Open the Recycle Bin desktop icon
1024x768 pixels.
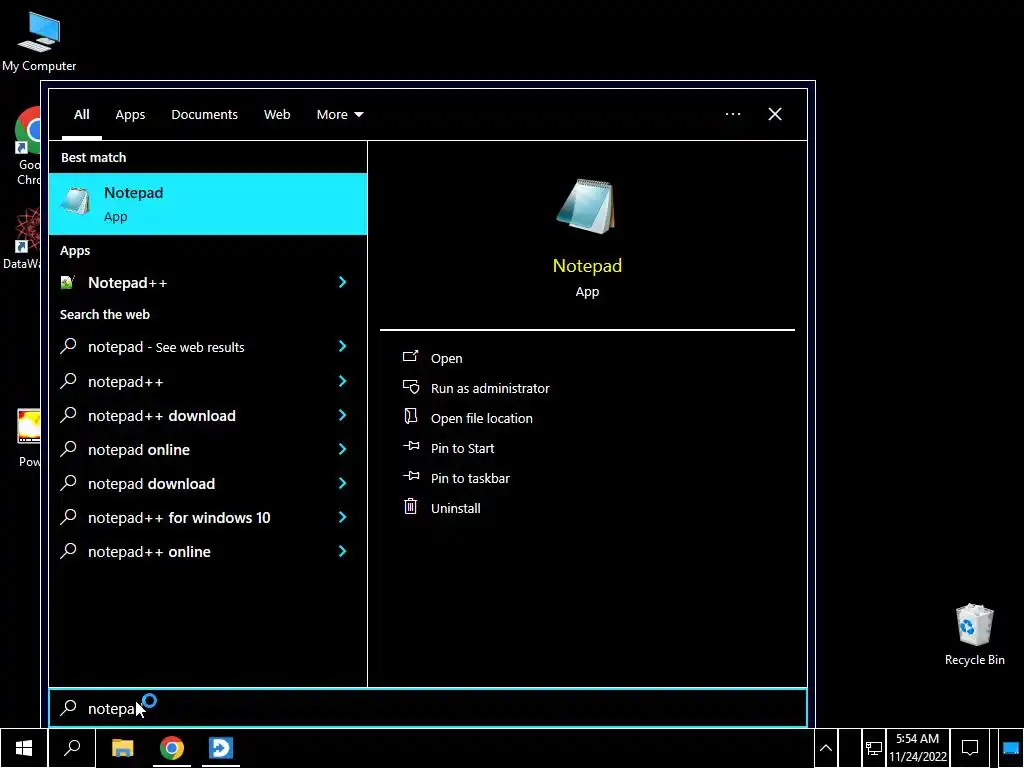click(974, 635)
